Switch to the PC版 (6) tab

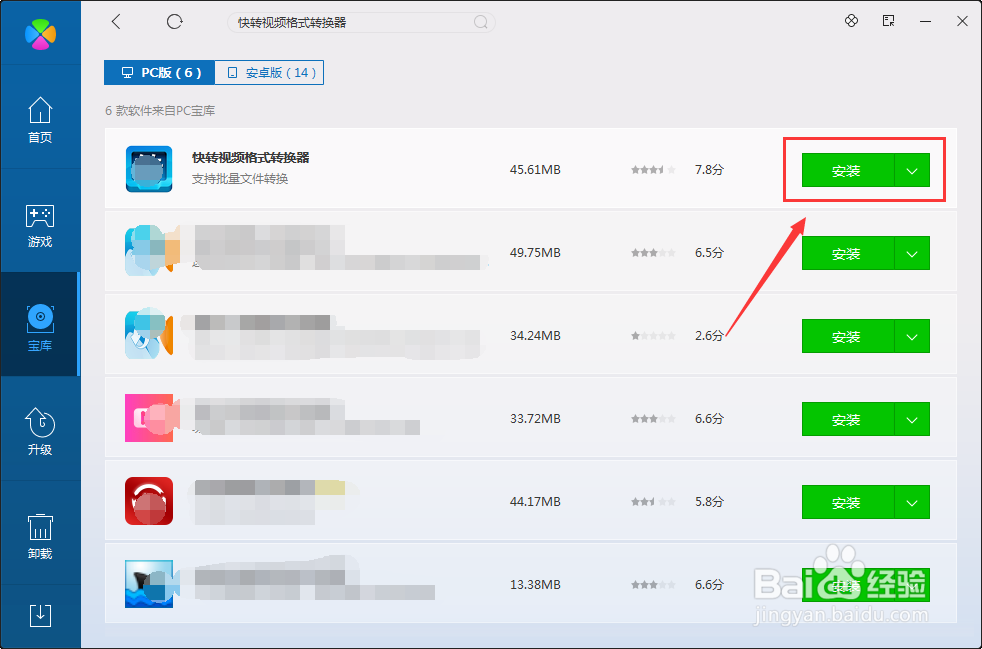tap(160, 73)
